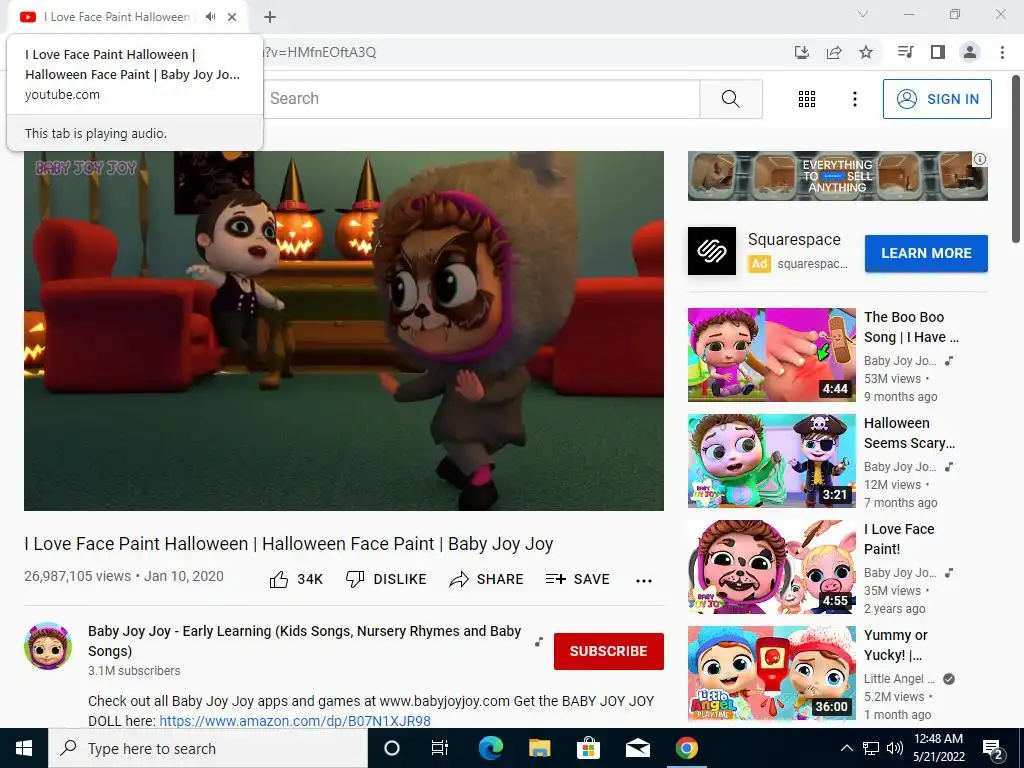Open Chrome profile avatar icon

pos(970,52)
